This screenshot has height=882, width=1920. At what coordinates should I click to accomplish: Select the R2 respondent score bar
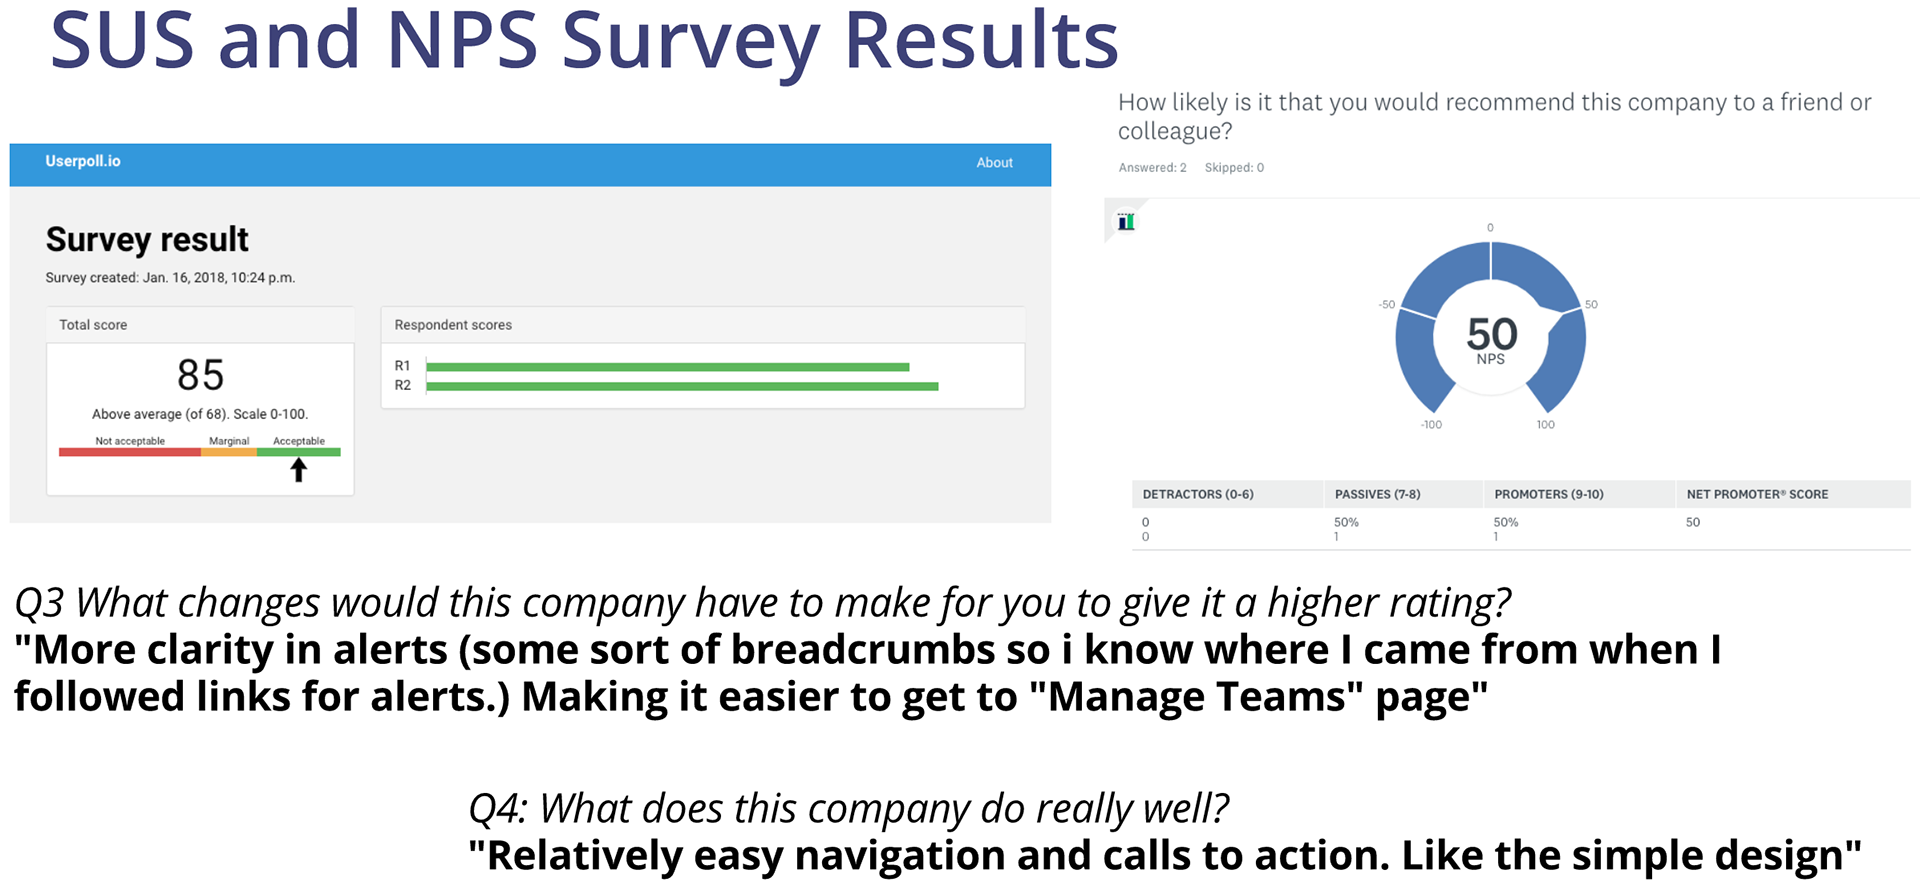pos(682,386)
